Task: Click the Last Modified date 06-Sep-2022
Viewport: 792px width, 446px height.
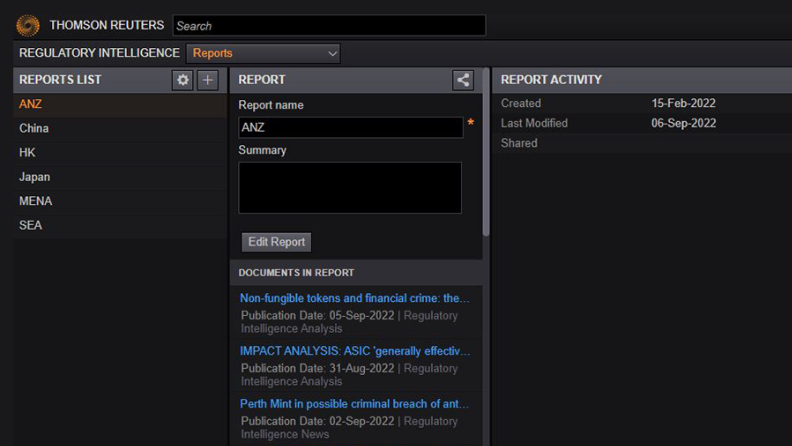Action: (x=683, y=123)
